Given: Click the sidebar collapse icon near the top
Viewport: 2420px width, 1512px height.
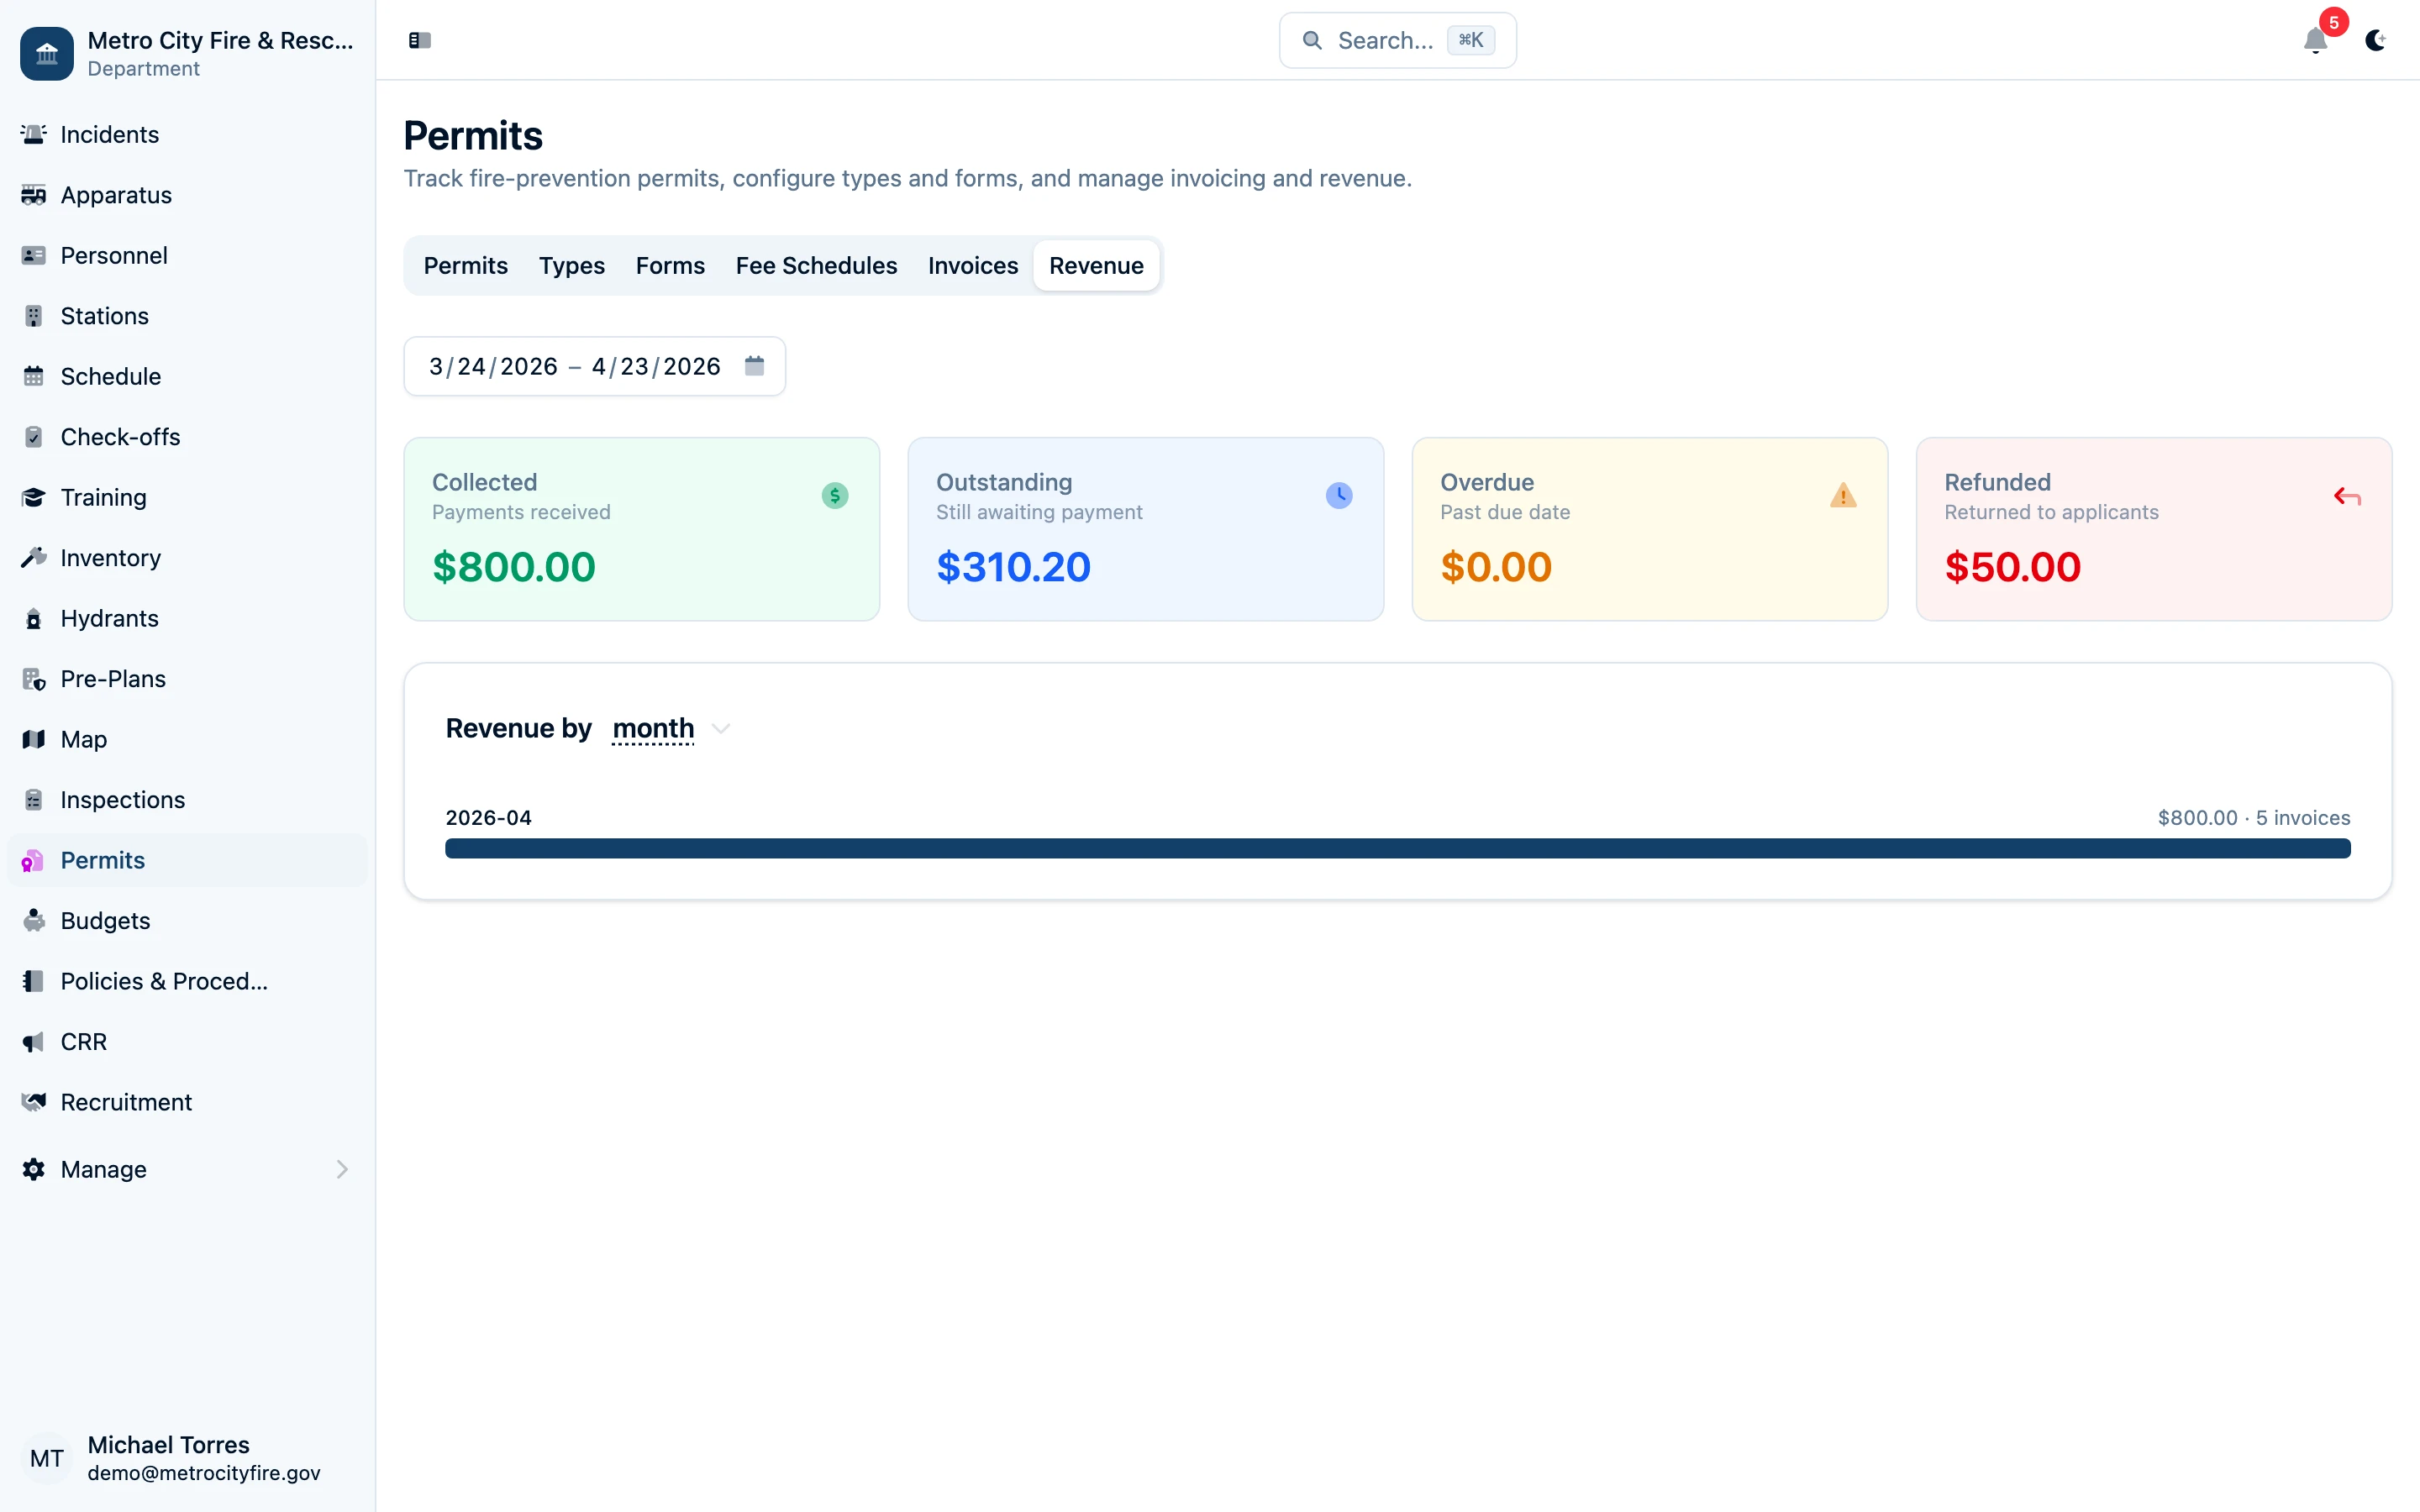Looking at the screenshot, I should point(419,40).
